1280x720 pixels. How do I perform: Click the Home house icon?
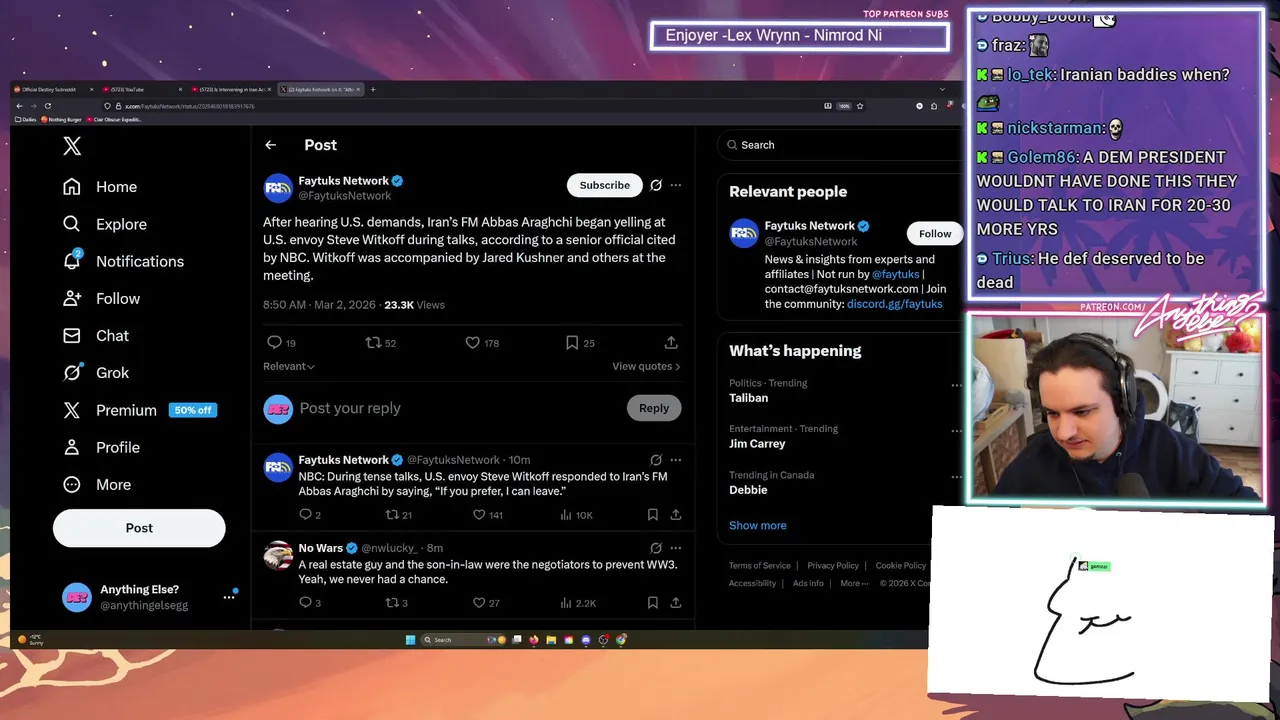[72, 187]
